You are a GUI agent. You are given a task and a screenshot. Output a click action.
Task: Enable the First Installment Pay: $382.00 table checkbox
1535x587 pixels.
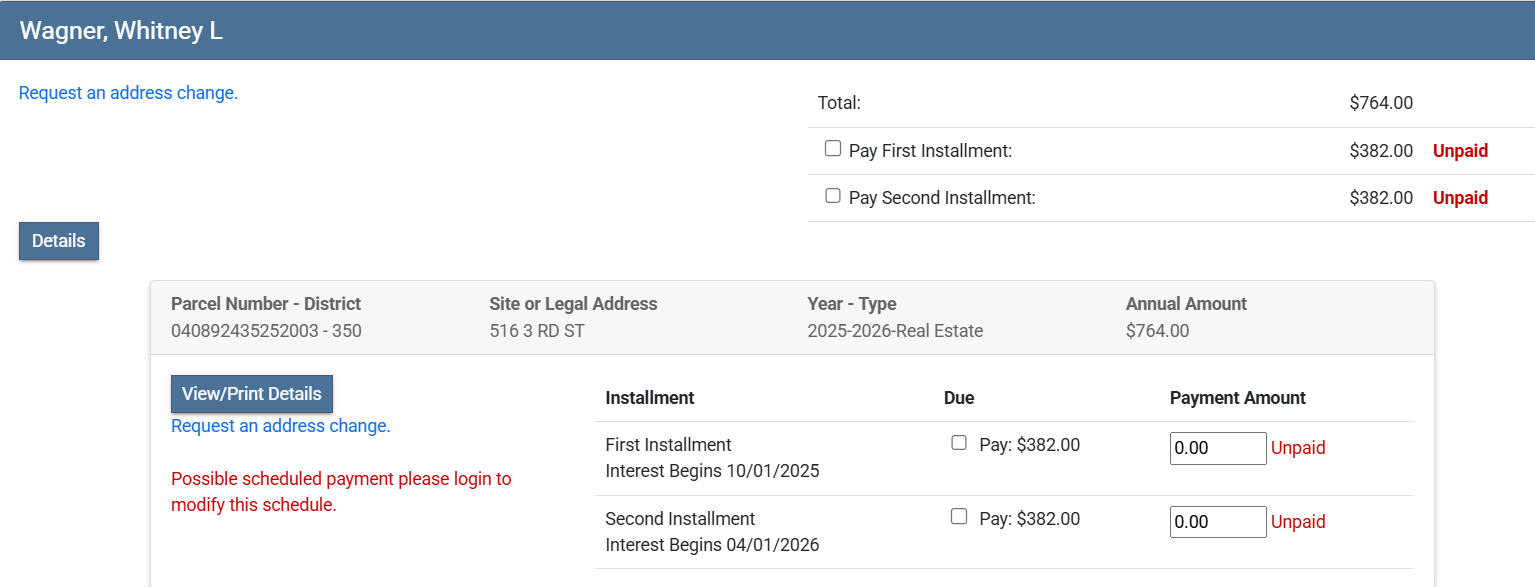click(959, 443)
